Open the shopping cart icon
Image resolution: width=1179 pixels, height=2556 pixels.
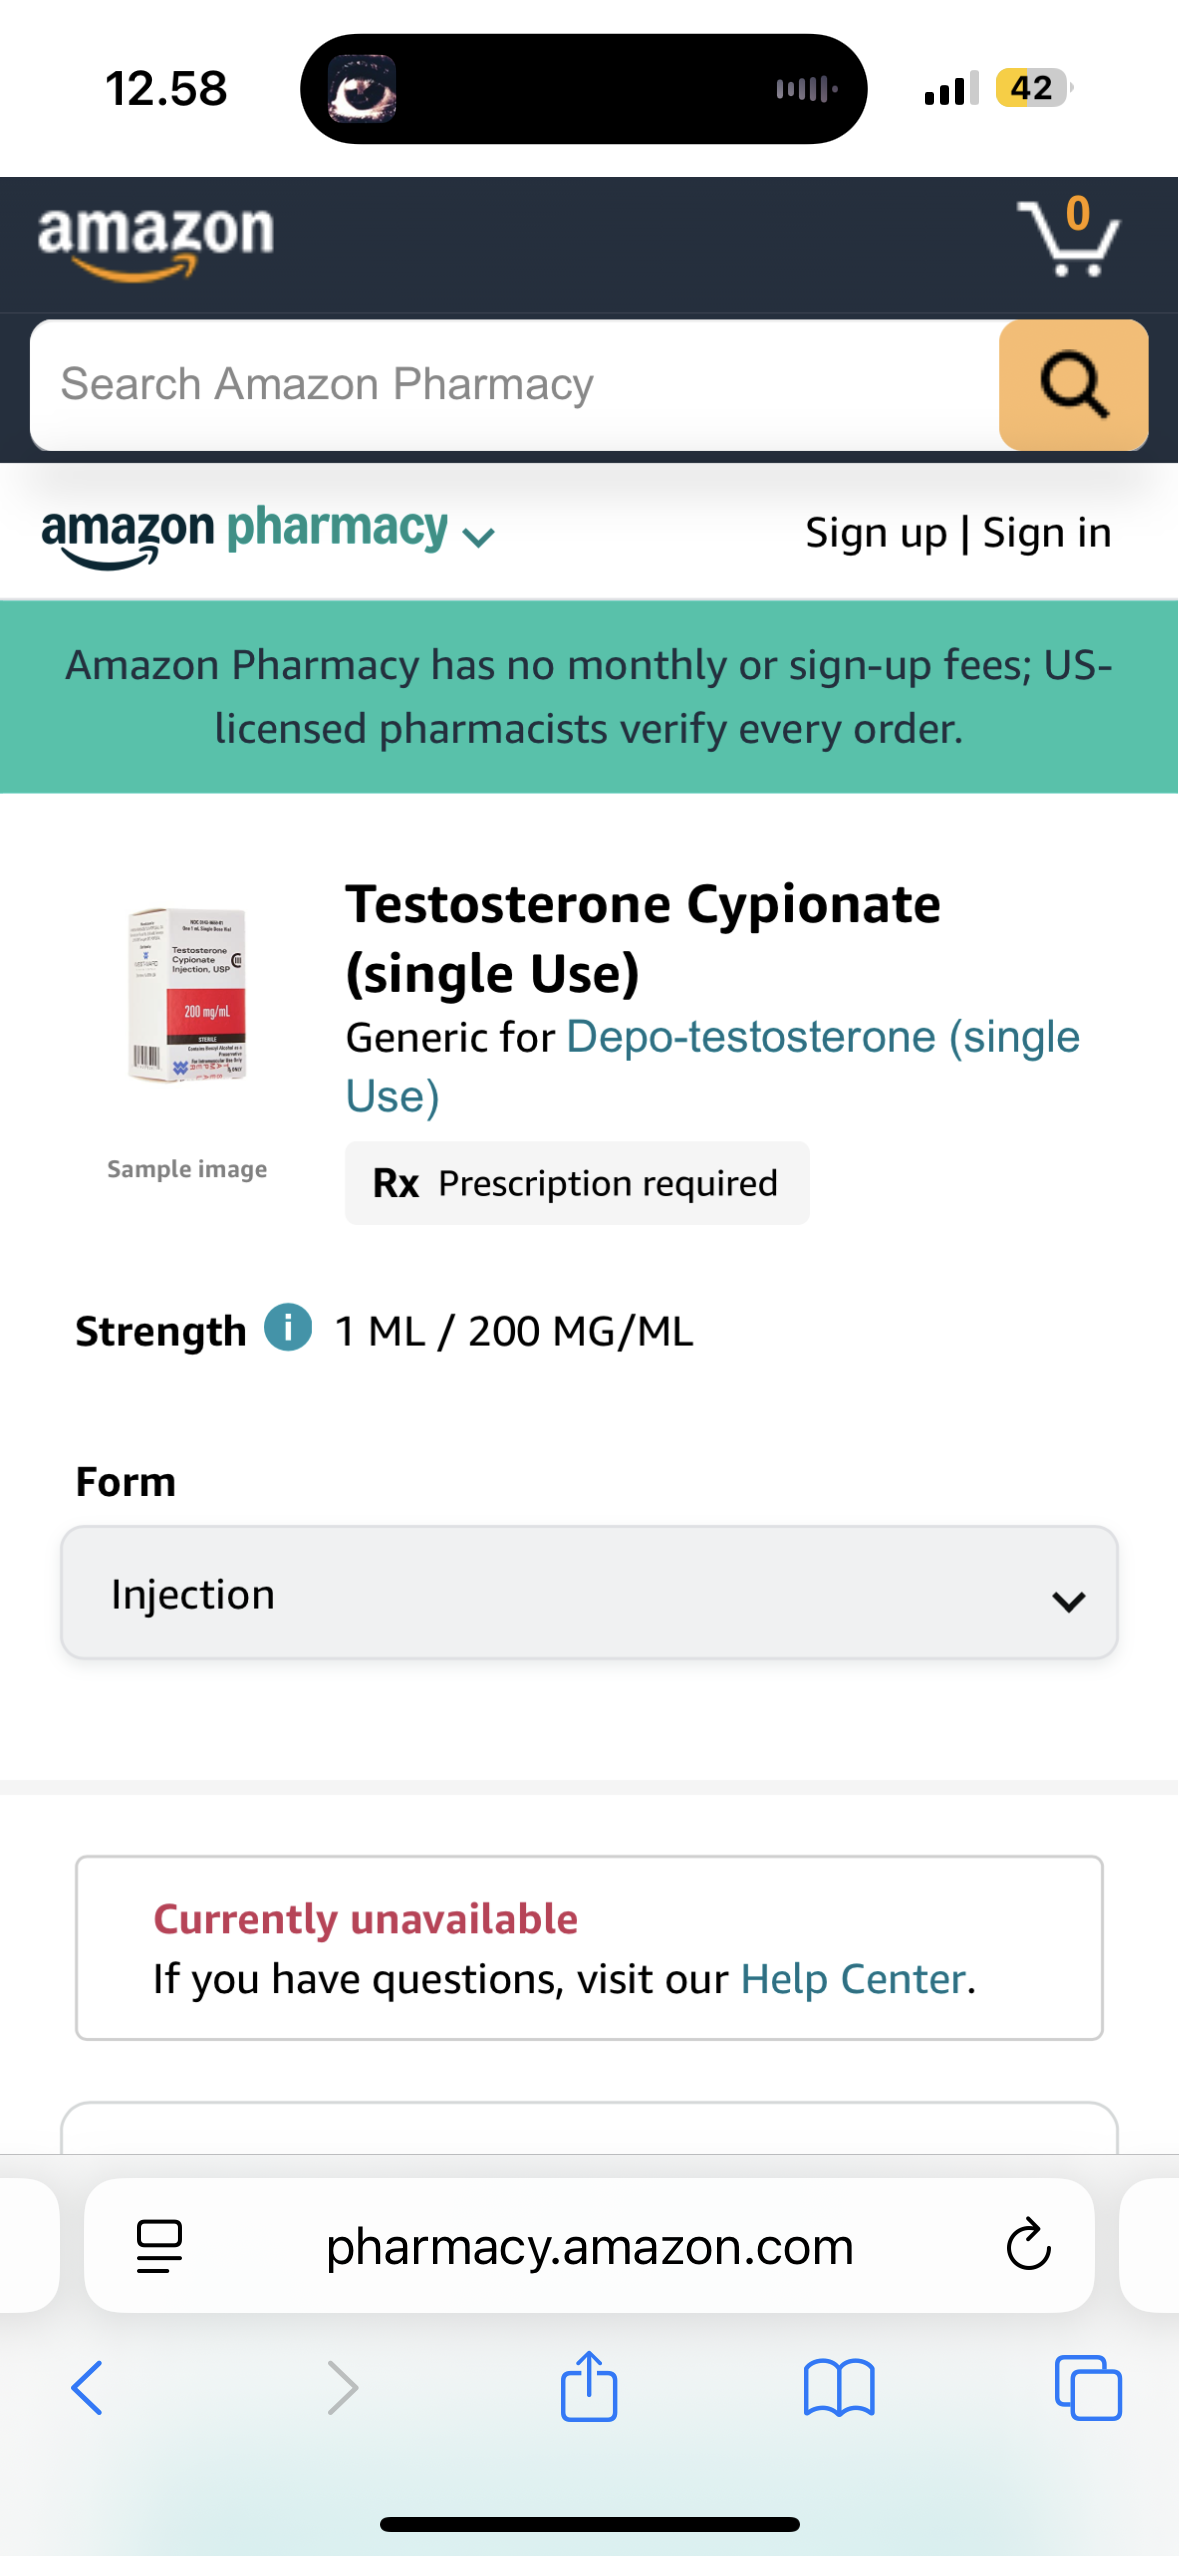[1067, 239]
